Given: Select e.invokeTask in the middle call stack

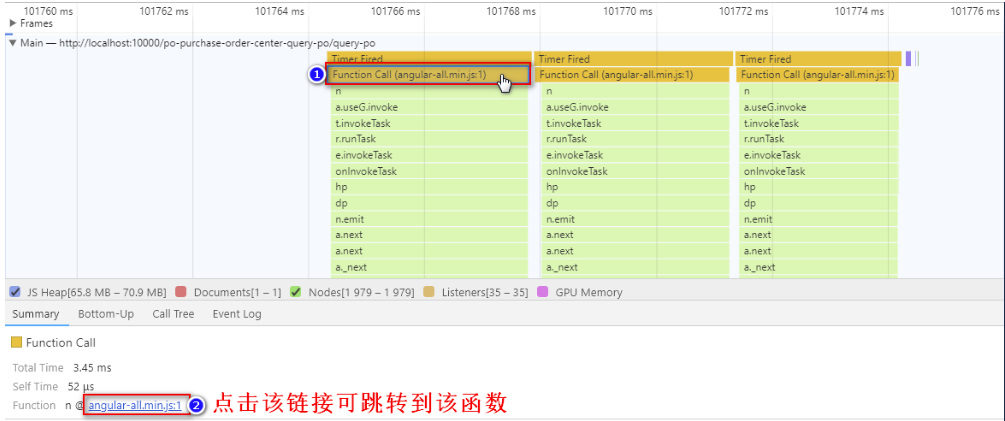Looking at the screenshot, I should pyautogui.click(x=635, y=155).
